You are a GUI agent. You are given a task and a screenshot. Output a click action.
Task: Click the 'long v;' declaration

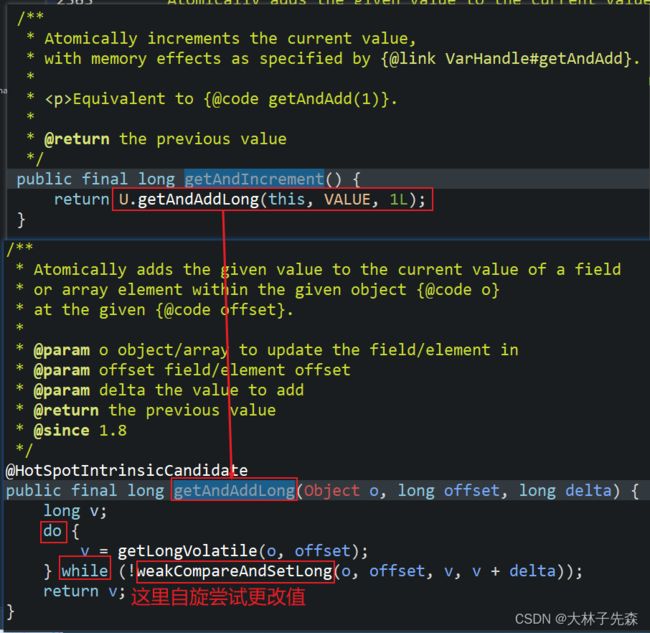coord(75,511)
